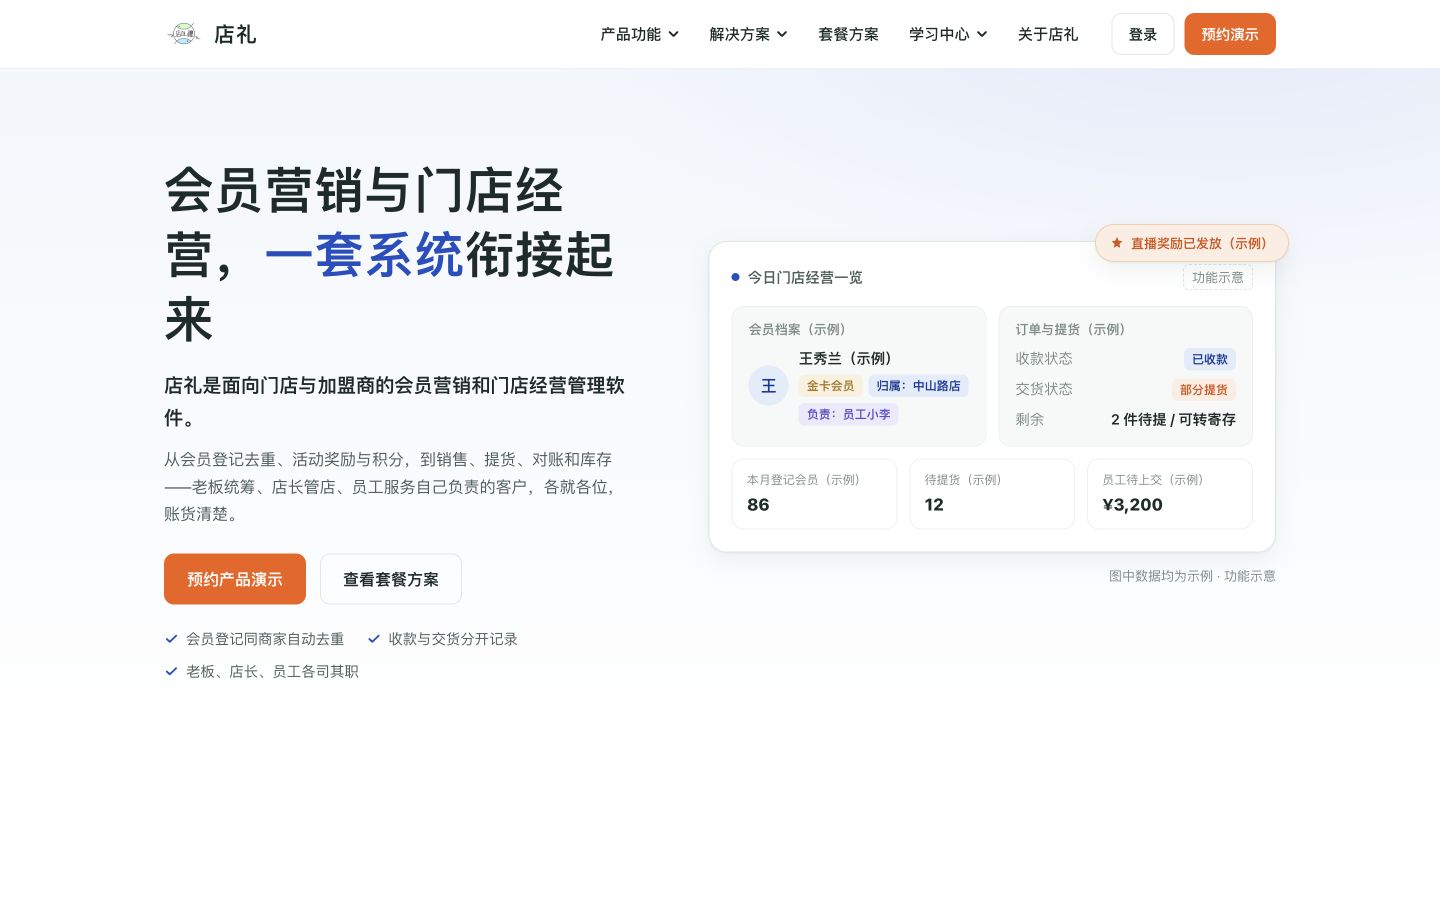The width and height of the screenshot is (1440, 900).
Task: Click the 图中数据均为示例 · 功能示意 caption
Action: tap(1192, 576)
